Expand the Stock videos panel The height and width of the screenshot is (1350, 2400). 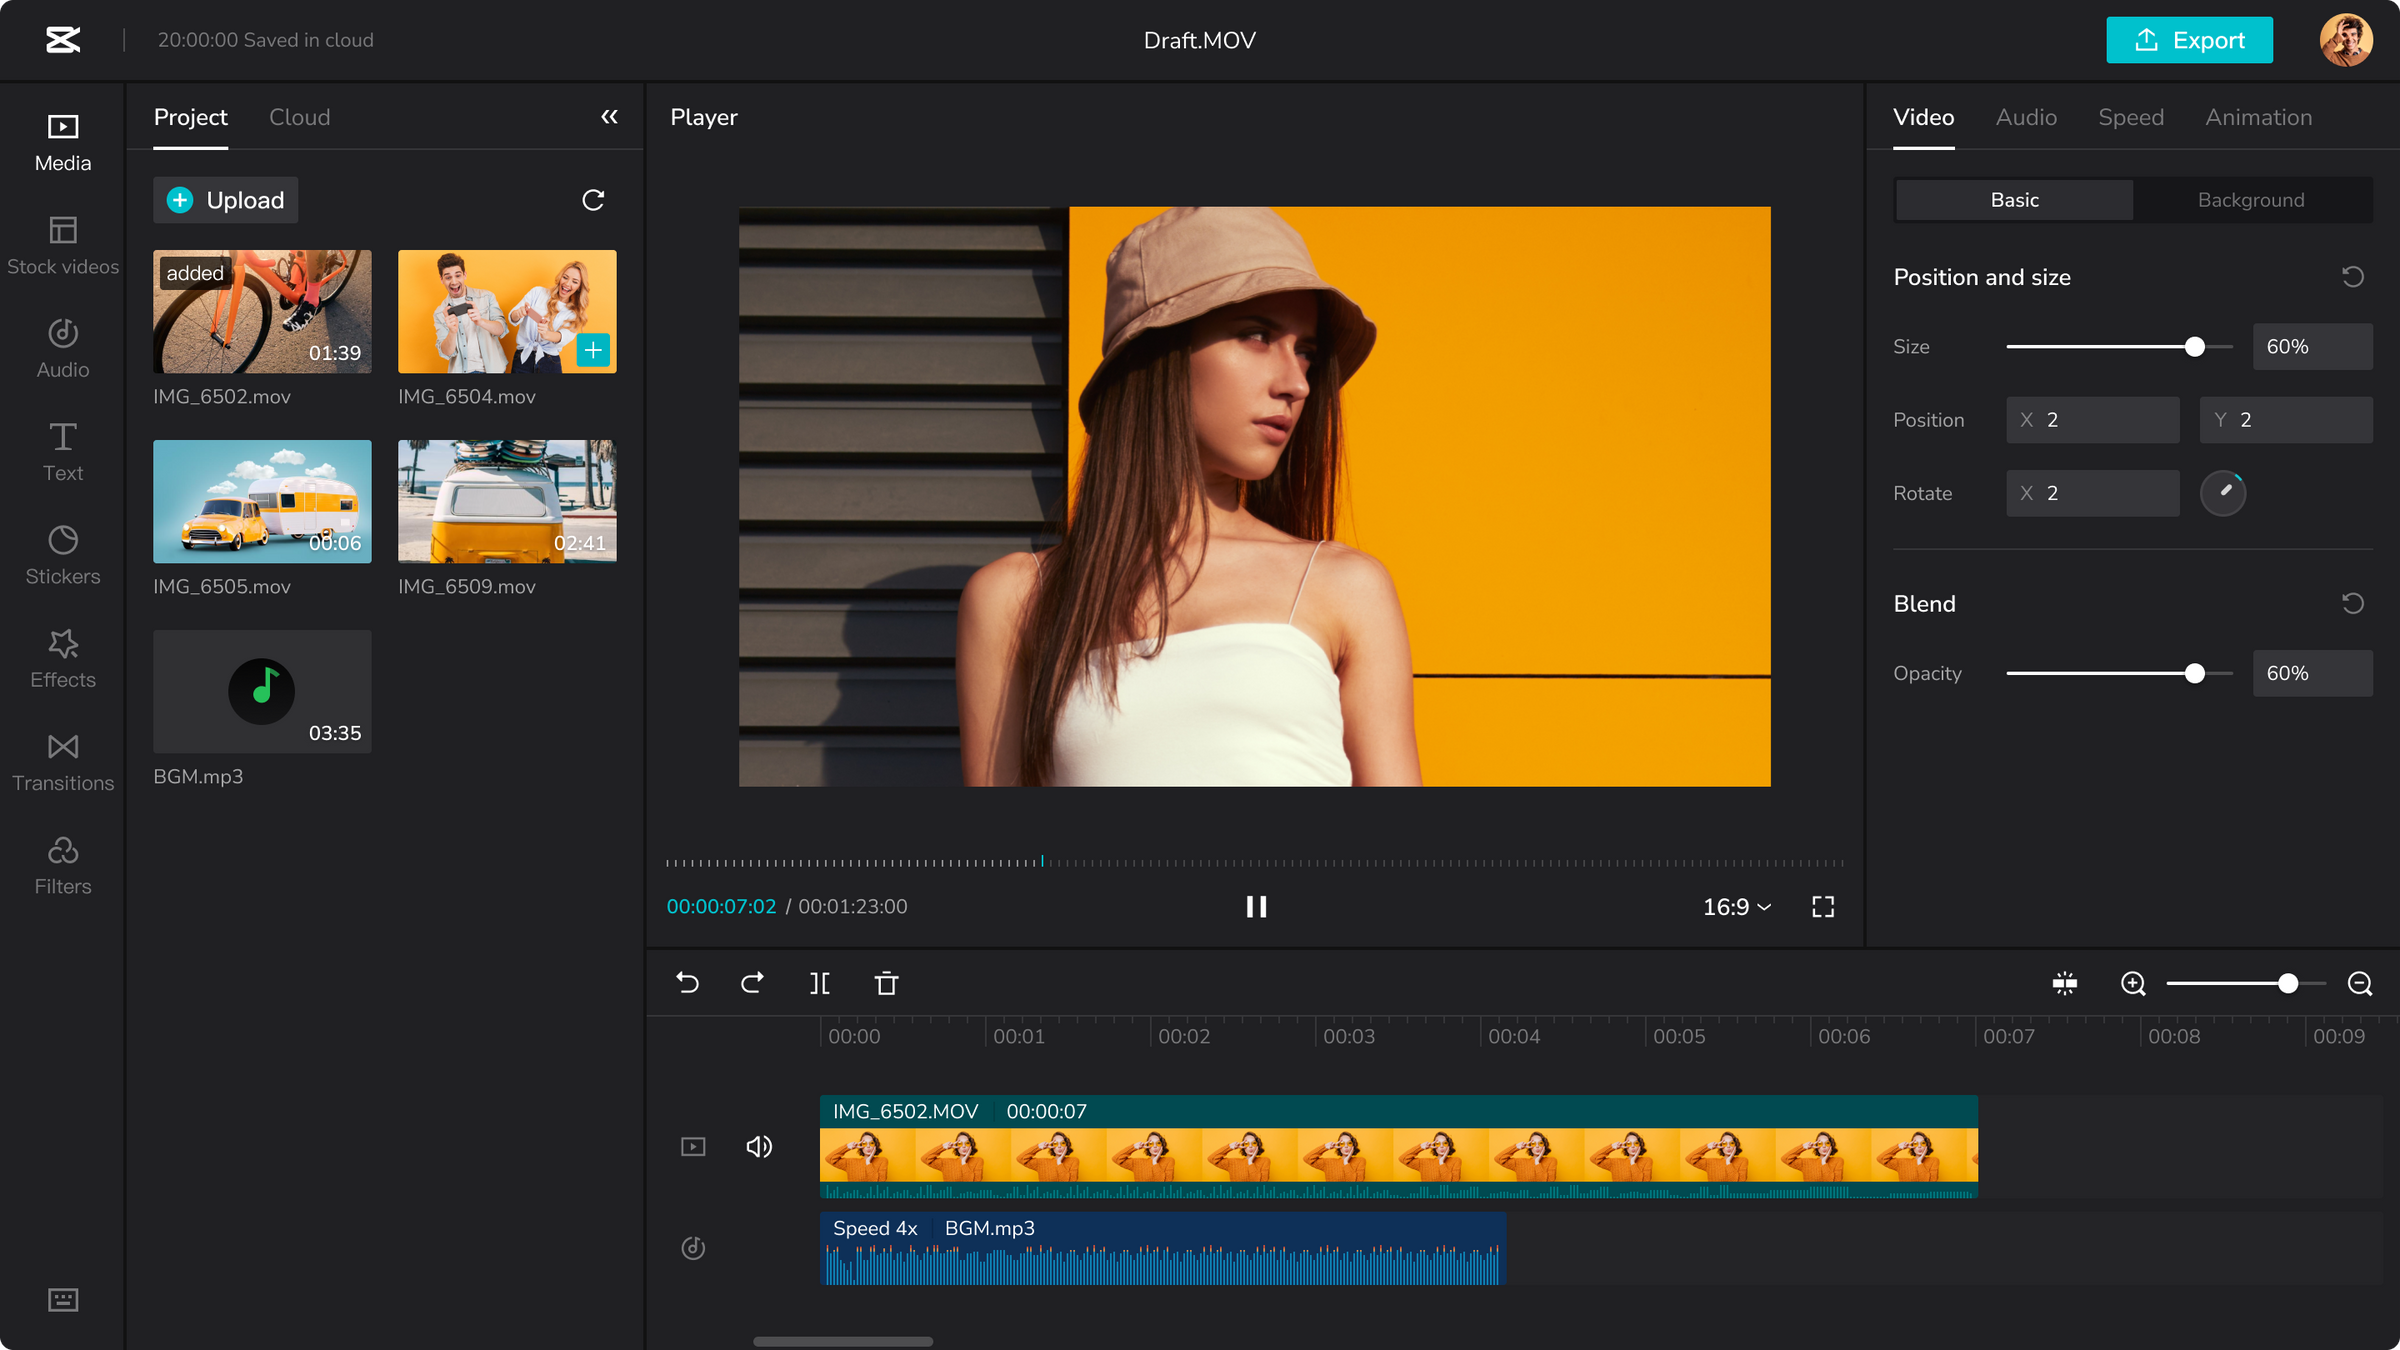tap(61, 244)
